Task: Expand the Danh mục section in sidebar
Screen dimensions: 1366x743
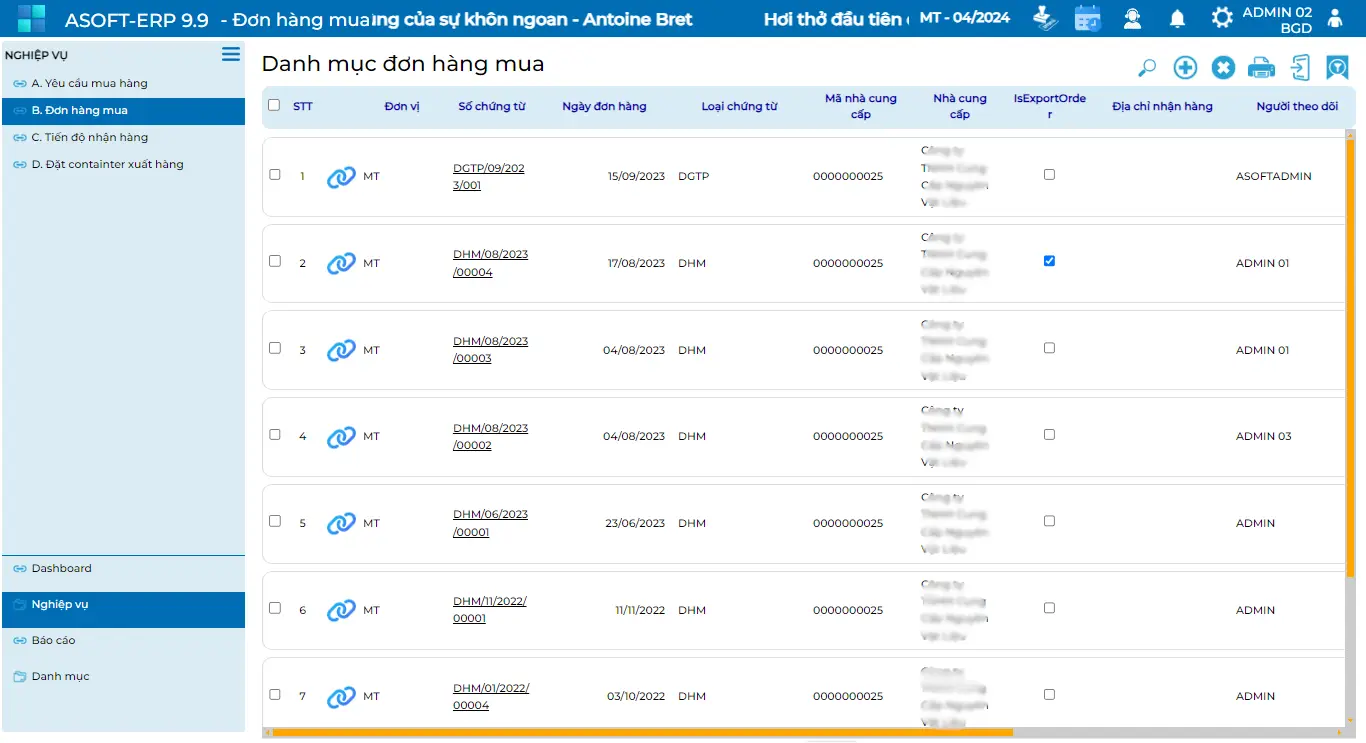Action: point(60,677)
